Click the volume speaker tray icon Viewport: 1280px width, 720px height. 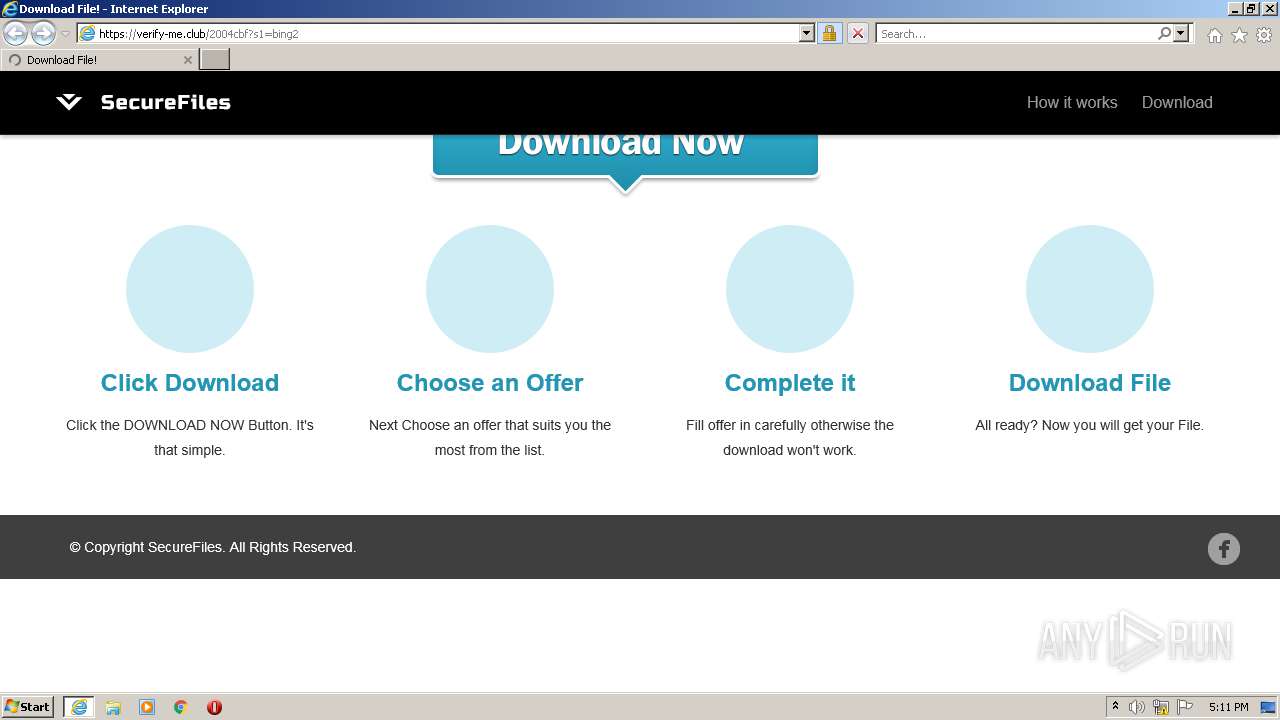[x=1137, y=707]
